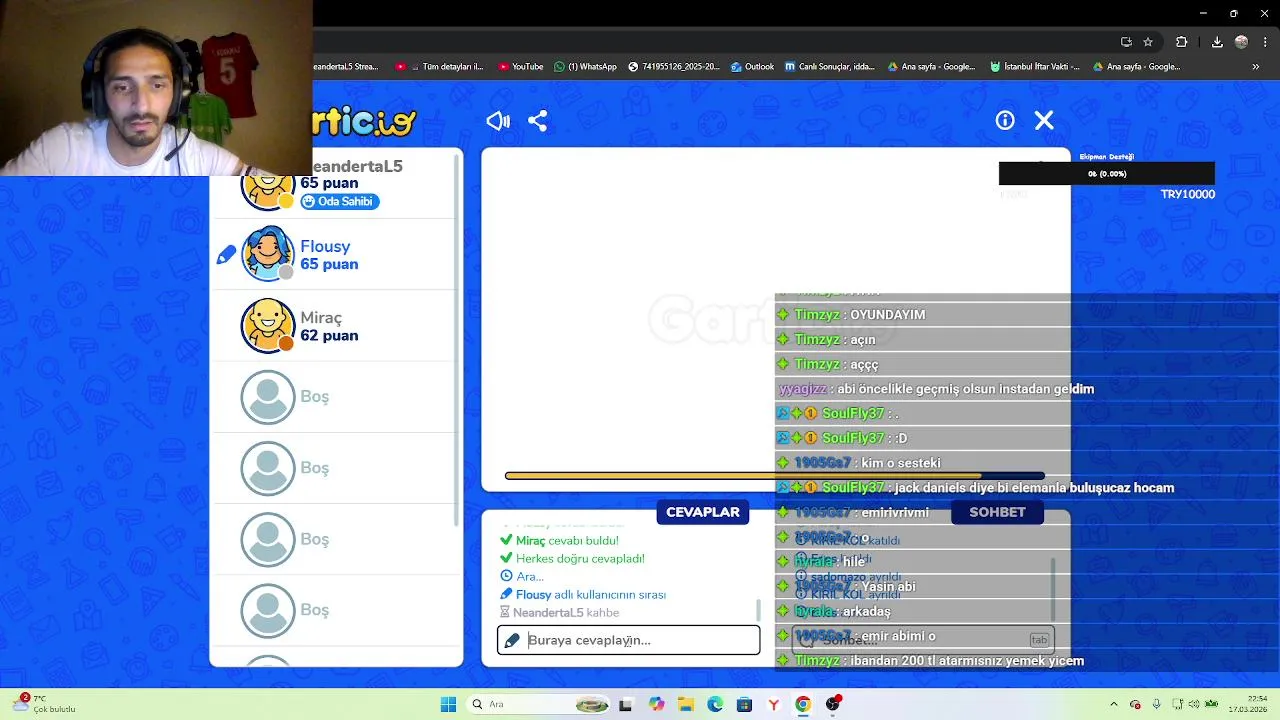Click the 'Oda Sahibi' badge

pyautogui.click(x=340, y=201)
